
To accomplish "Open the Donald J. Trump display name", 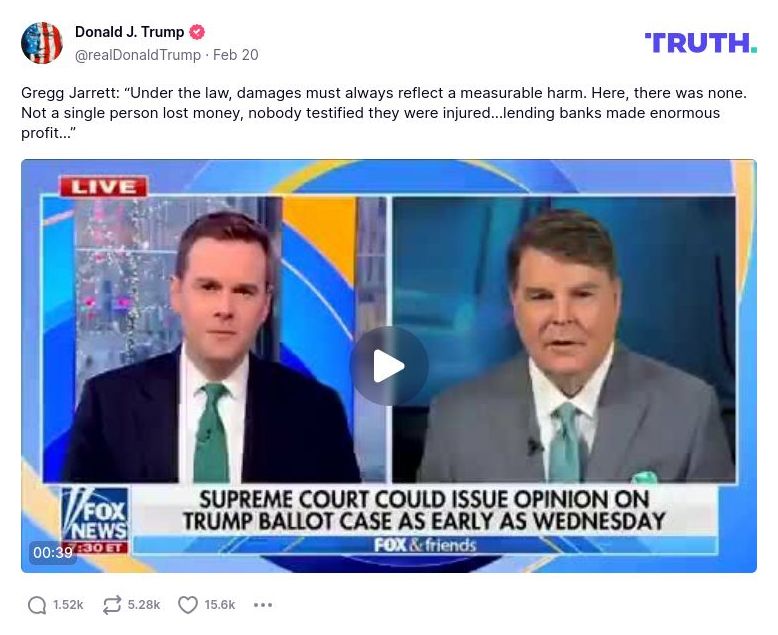I will [130, 32].
